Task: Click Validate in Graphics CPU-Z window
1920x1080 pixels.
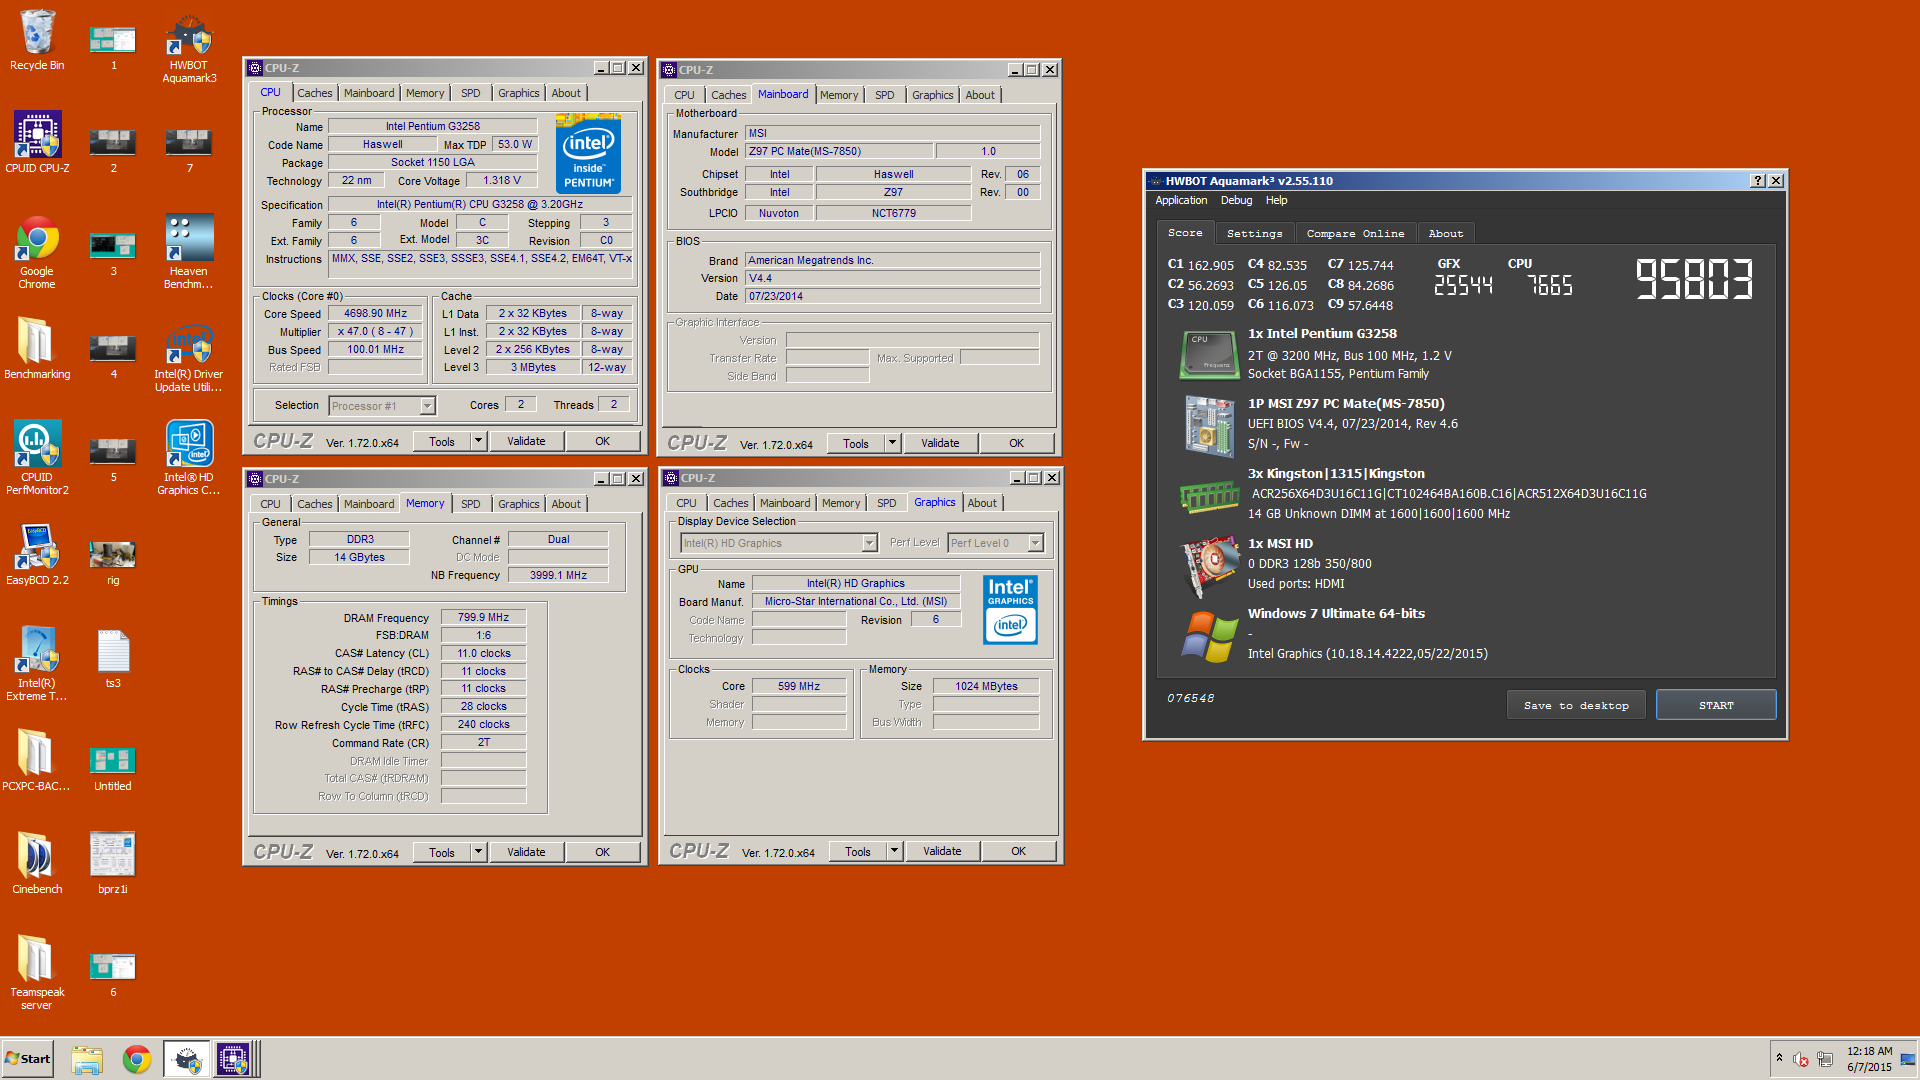Action: (x=942, y=851)
